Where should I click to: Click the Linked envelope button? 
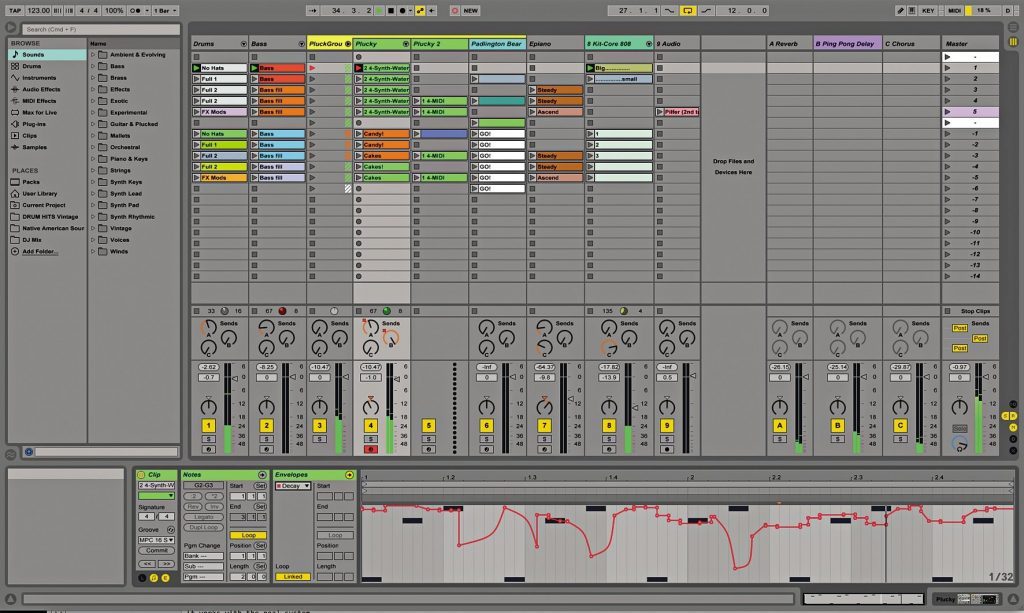pyautogui.click(x=293, y=577)
